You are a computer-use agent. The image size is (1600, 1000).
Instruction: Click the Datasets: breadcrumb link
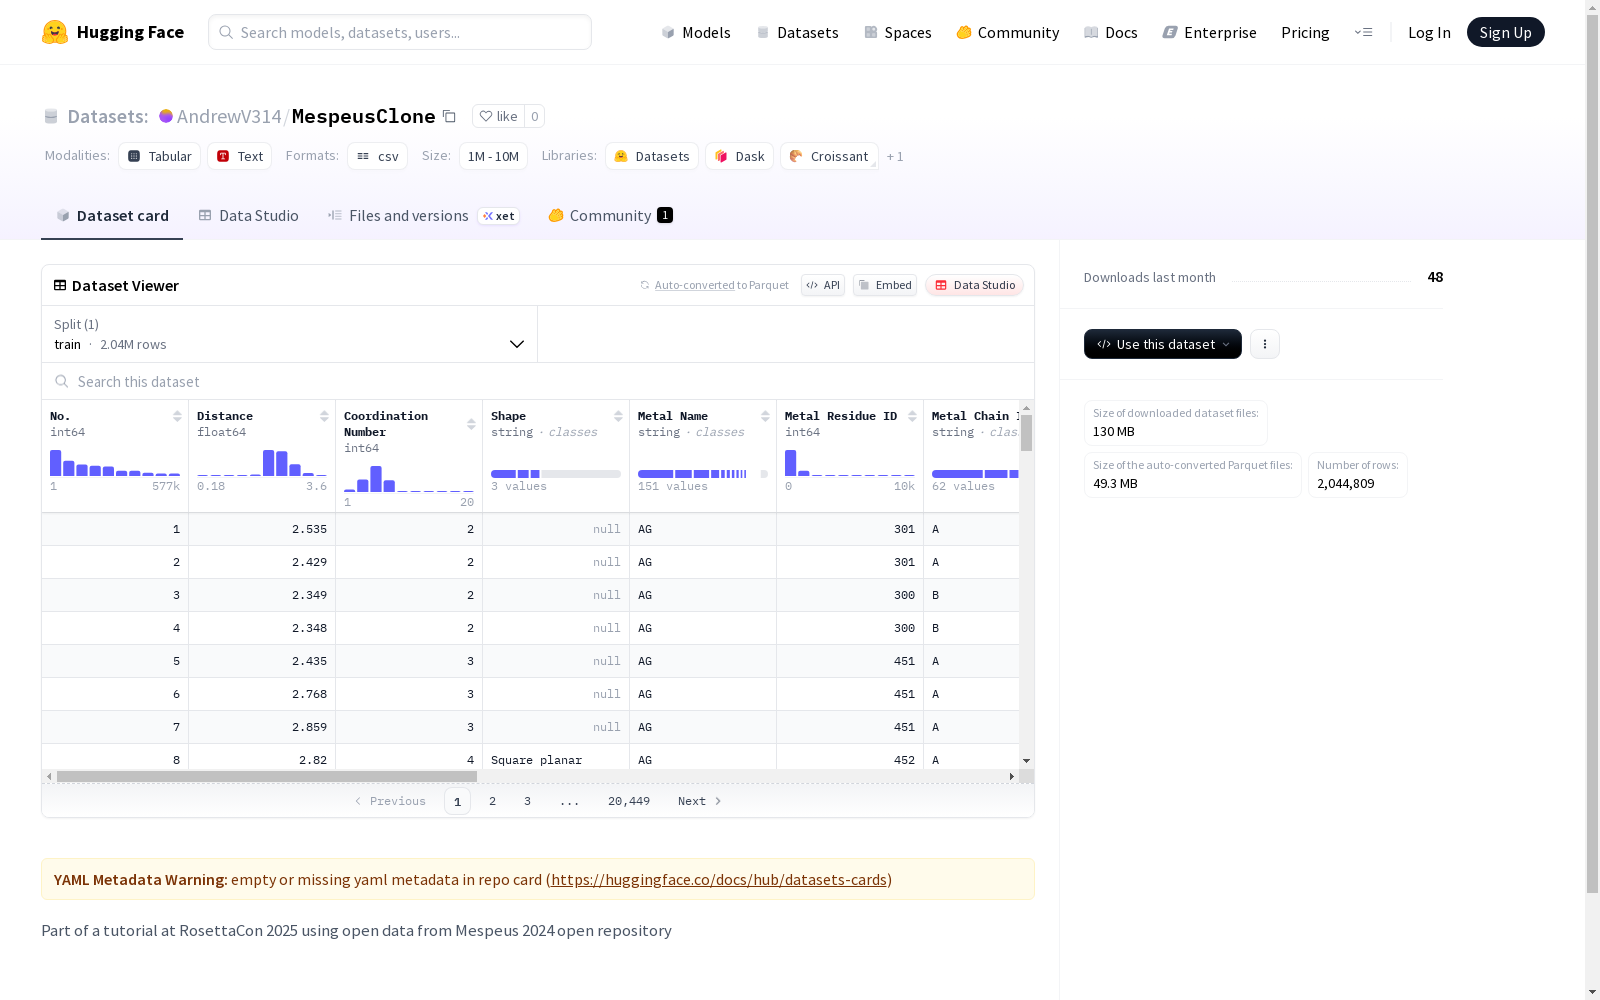[x=107, y=116]
